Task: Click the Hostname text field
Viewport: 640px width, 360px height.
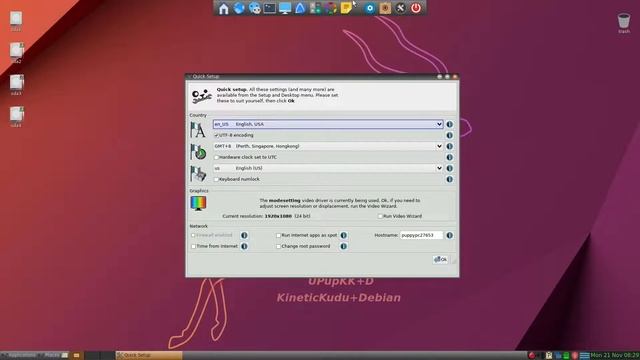Action: (421, 235)
